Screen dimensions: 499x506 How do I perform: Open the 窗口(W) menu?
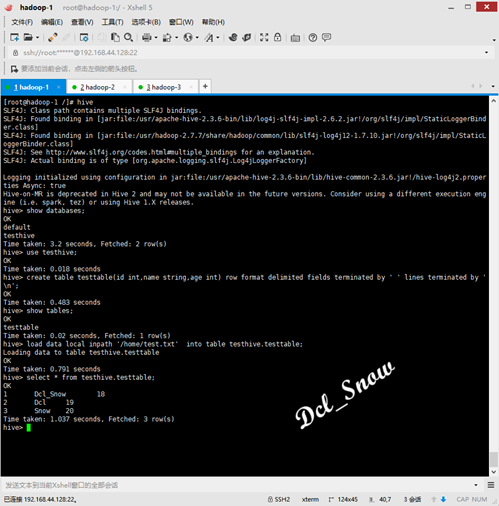click(181, 22)
